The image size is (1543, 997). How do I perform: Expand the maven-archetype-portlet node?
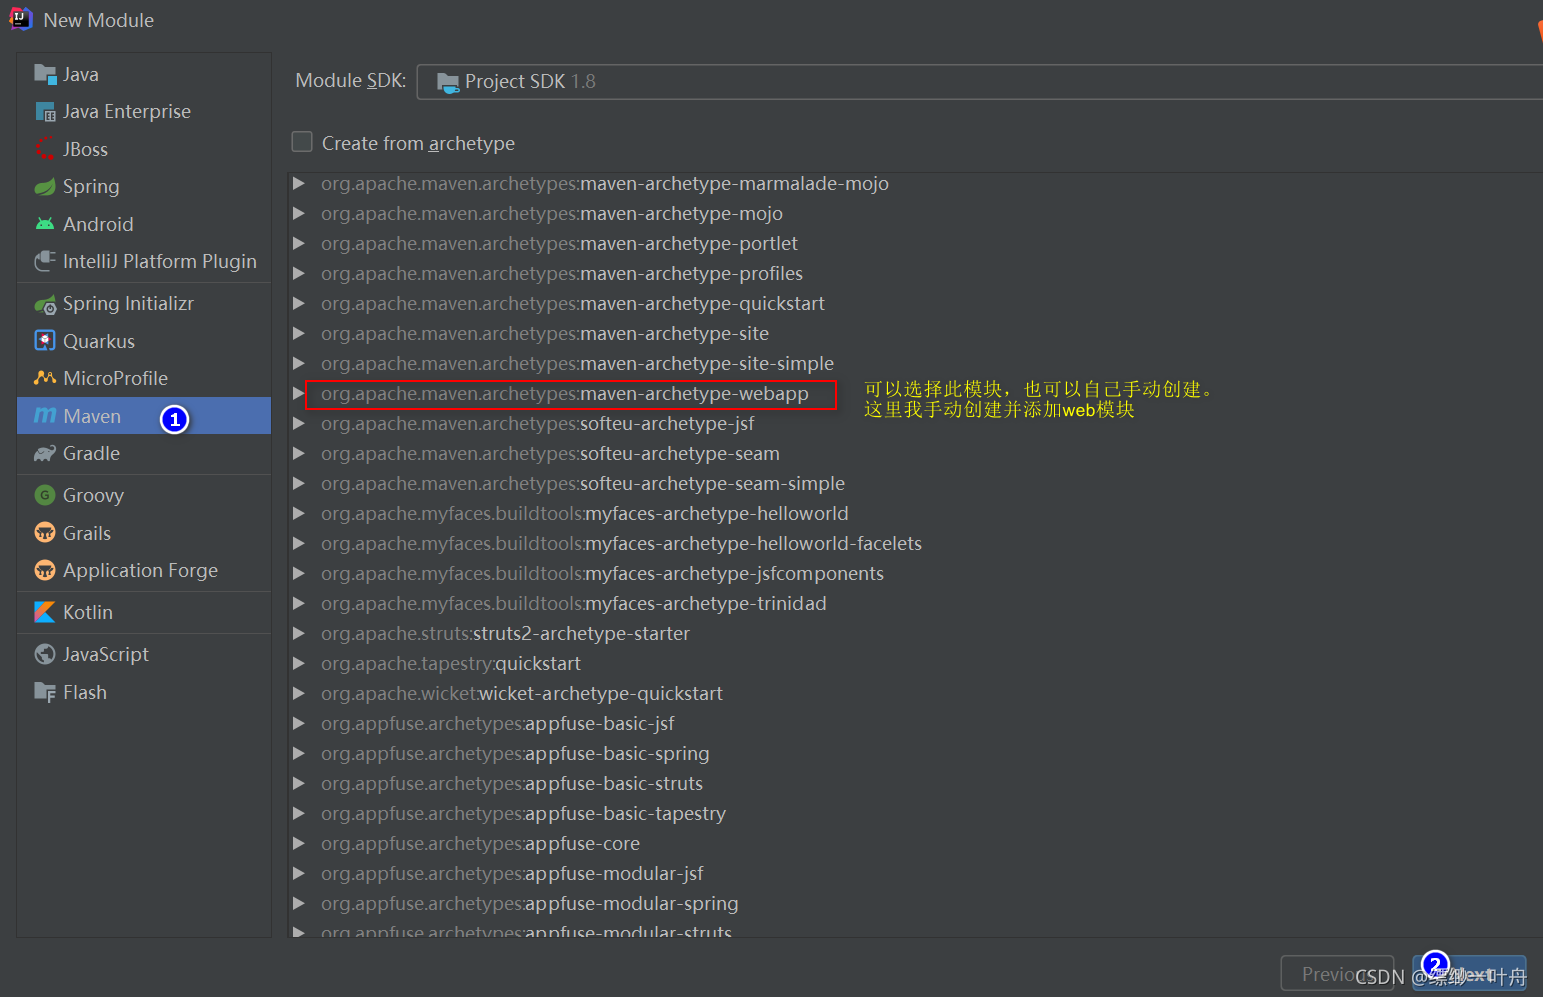tap(298, 243)
